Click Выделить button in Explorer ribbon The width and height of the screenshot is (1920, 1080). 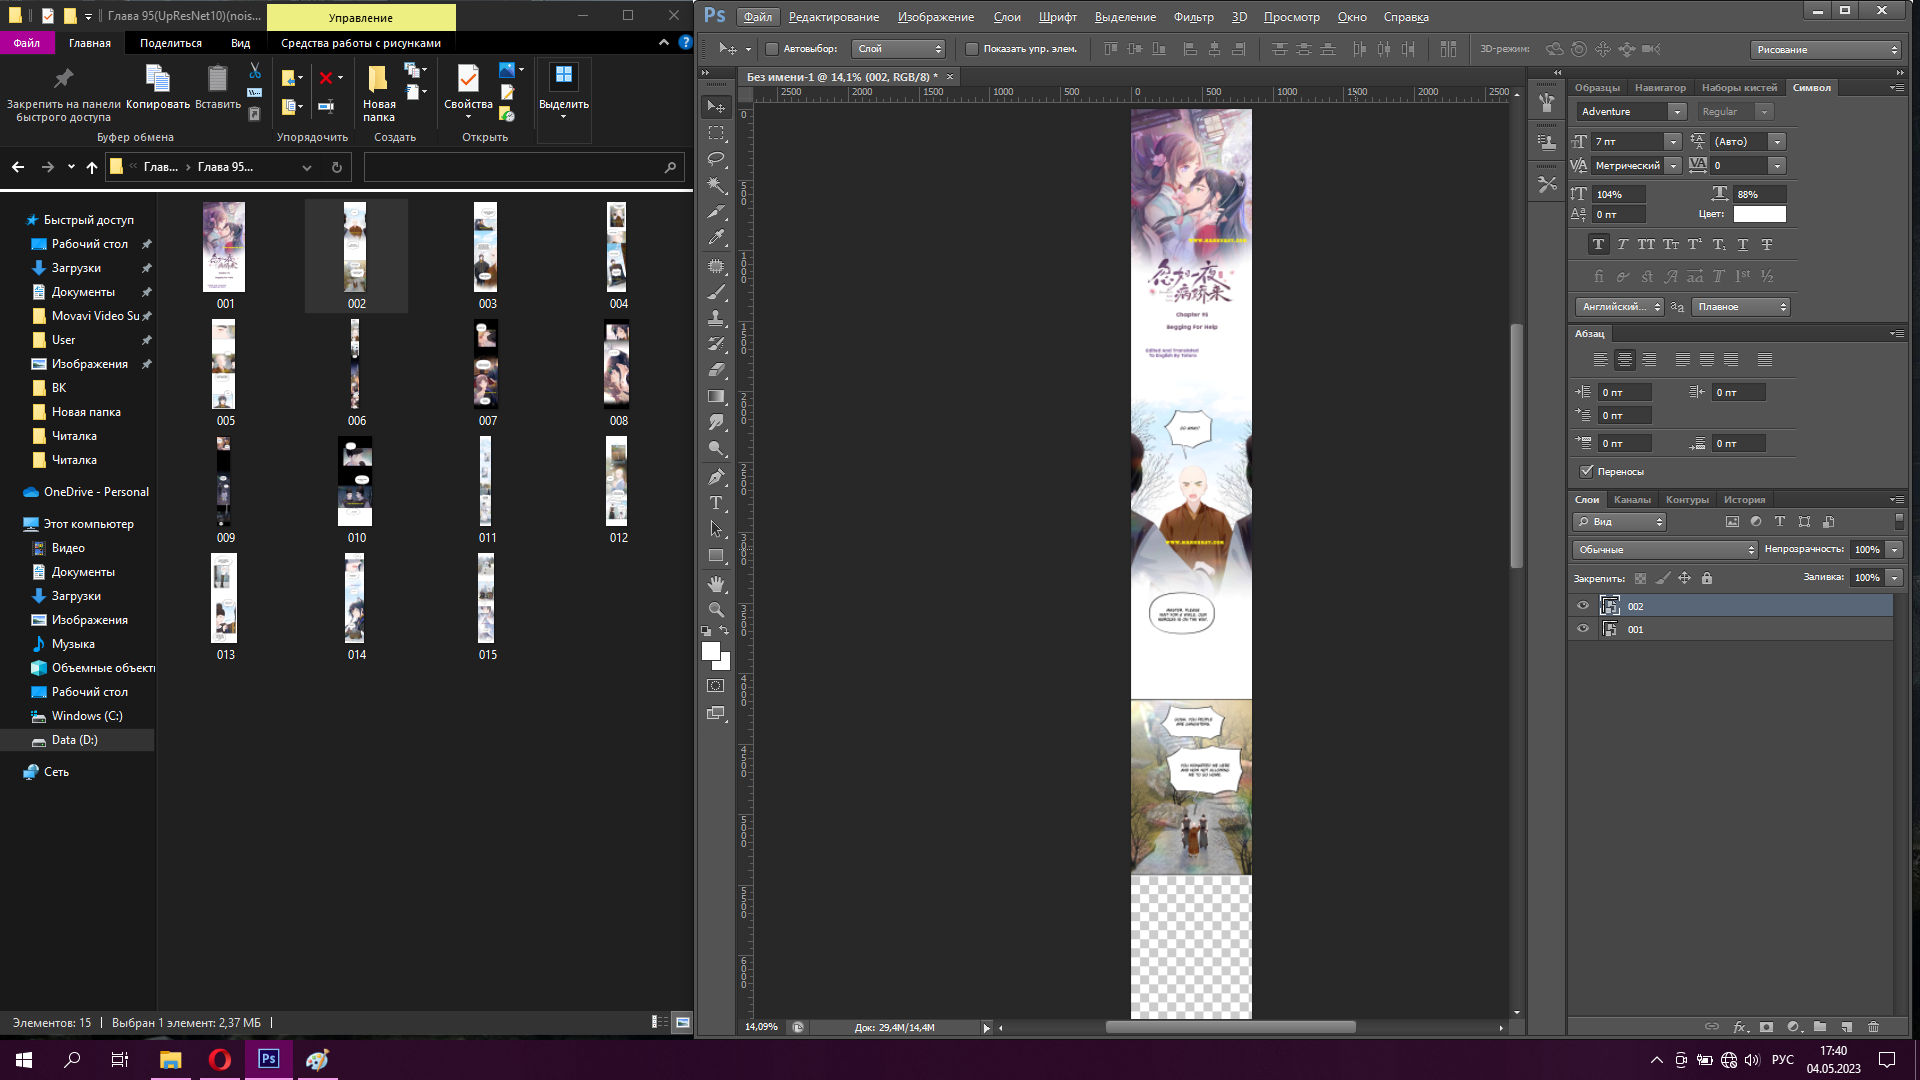pyautogui.click(x=564, y=92)
